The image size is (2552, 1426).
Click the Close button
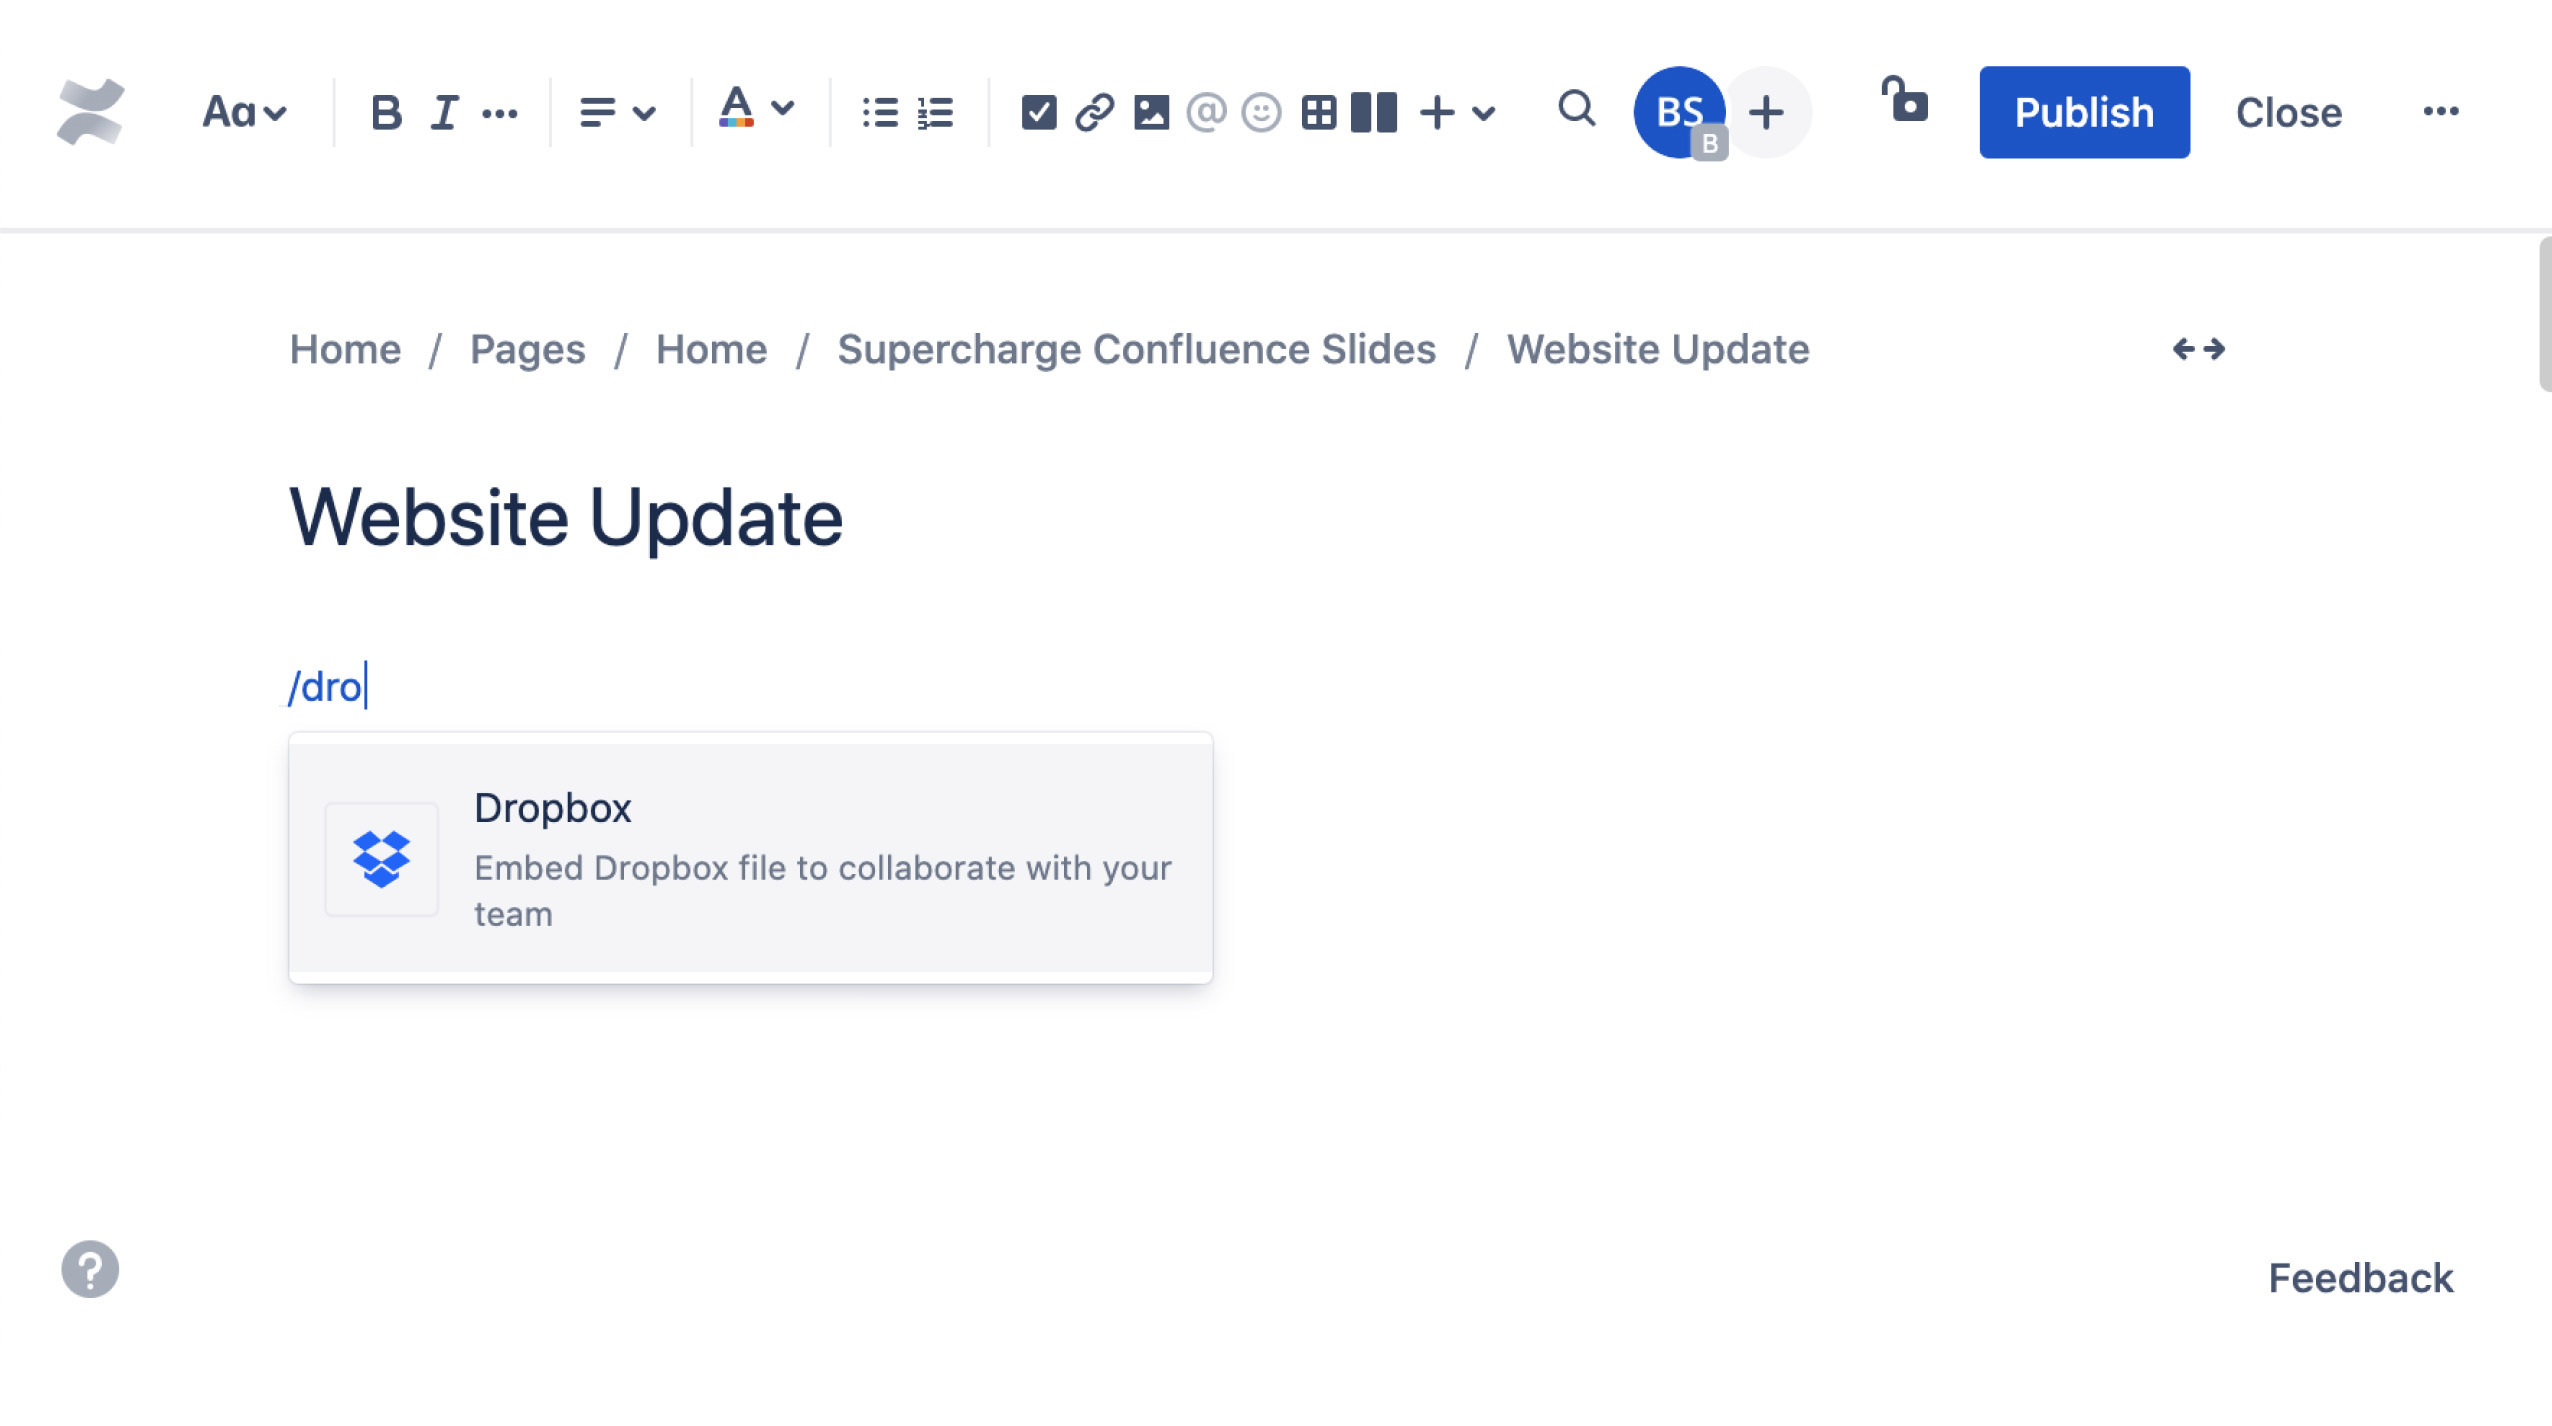click(x=2287, y=112)
